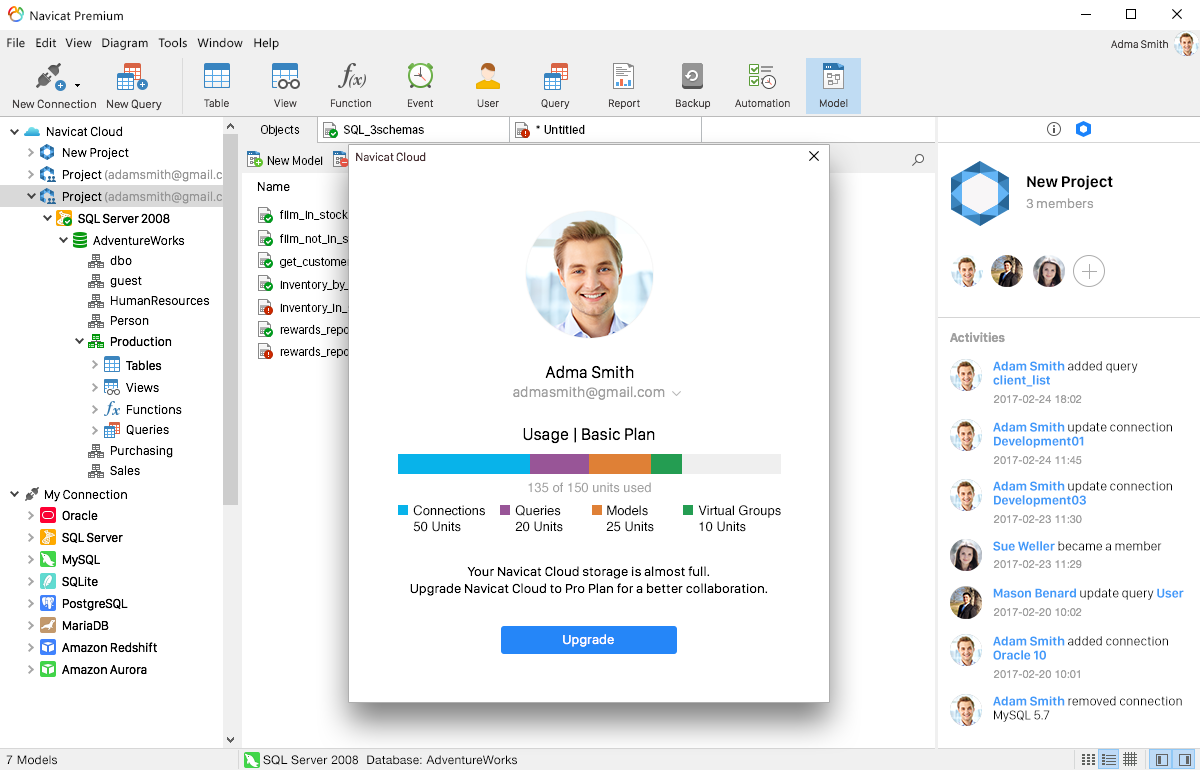The width and height of the screenshot is (1200, 770).
Task: Collapse the Production schema node
Action: (79, 342)
